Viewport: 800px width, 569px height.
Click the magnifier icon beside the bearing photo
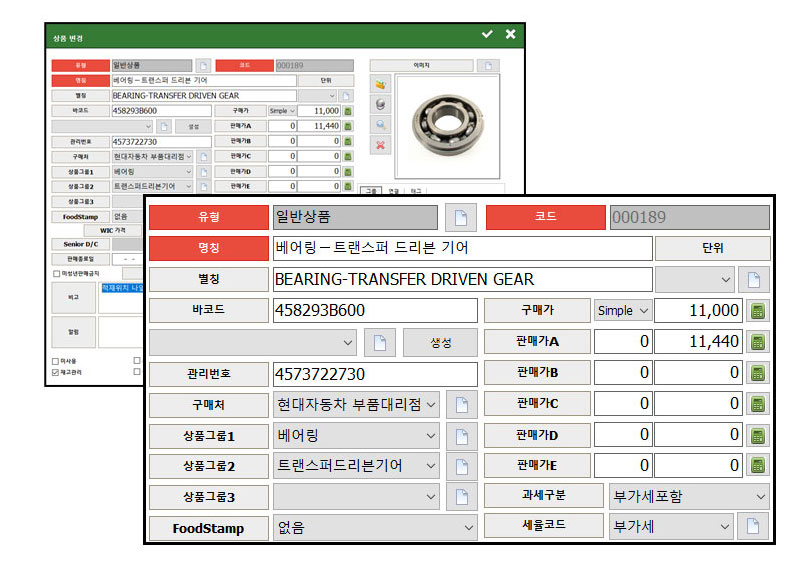380,125
